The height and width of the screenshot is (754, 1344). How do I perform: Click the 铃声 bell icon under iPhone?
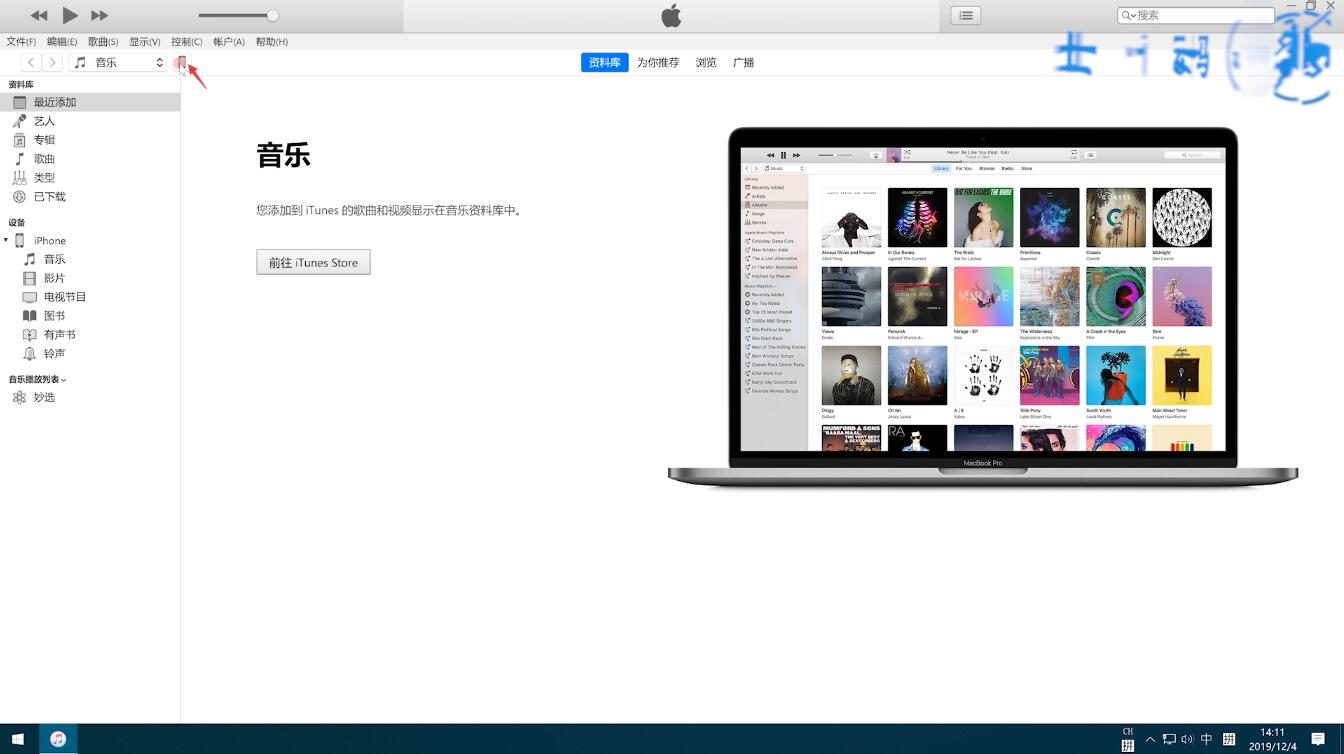[x=29, y=354]
